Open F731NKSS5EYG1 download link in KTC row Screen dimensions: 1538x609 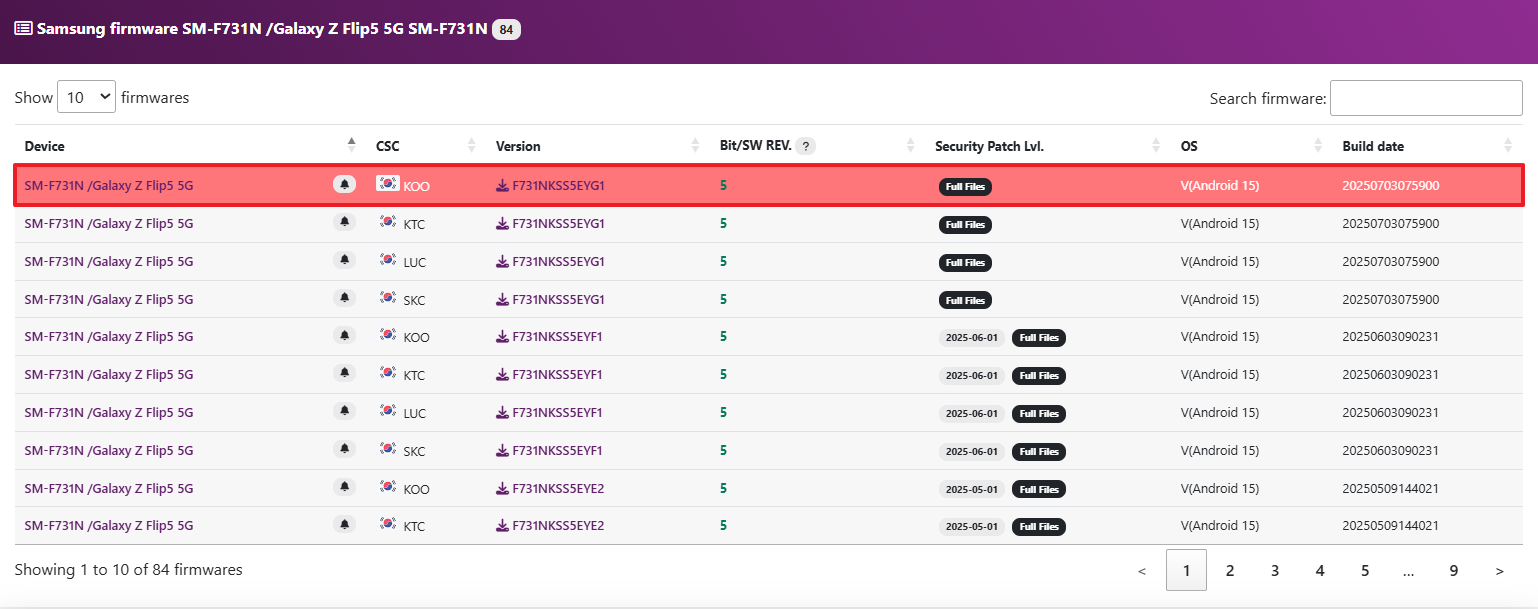click(550, 223)
